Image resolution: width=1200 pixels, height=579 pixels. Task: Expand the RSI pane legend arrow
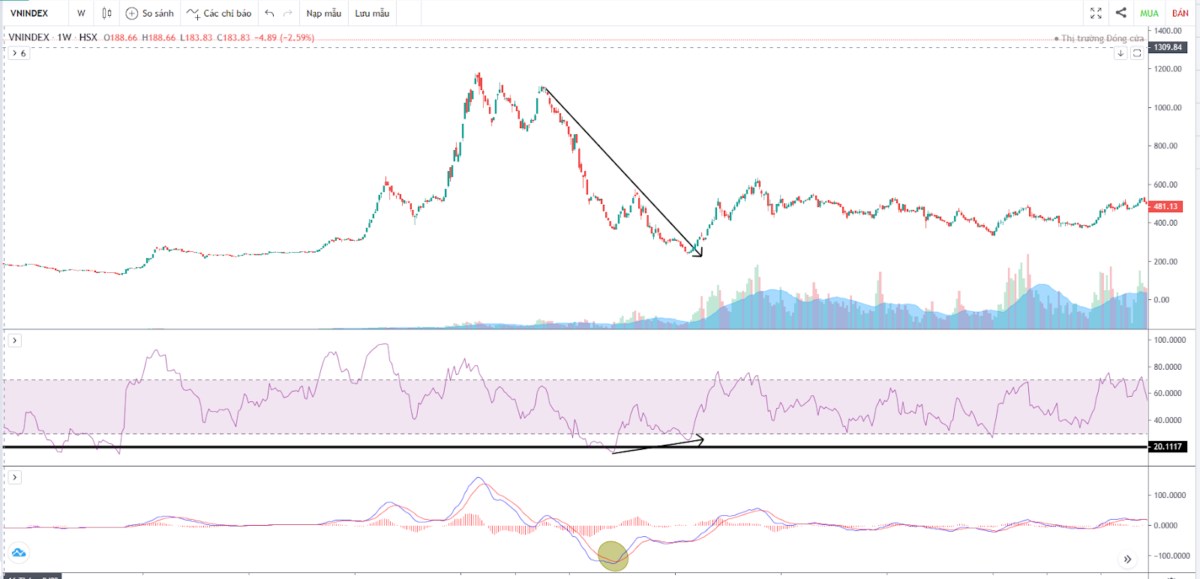click(15, 341)
